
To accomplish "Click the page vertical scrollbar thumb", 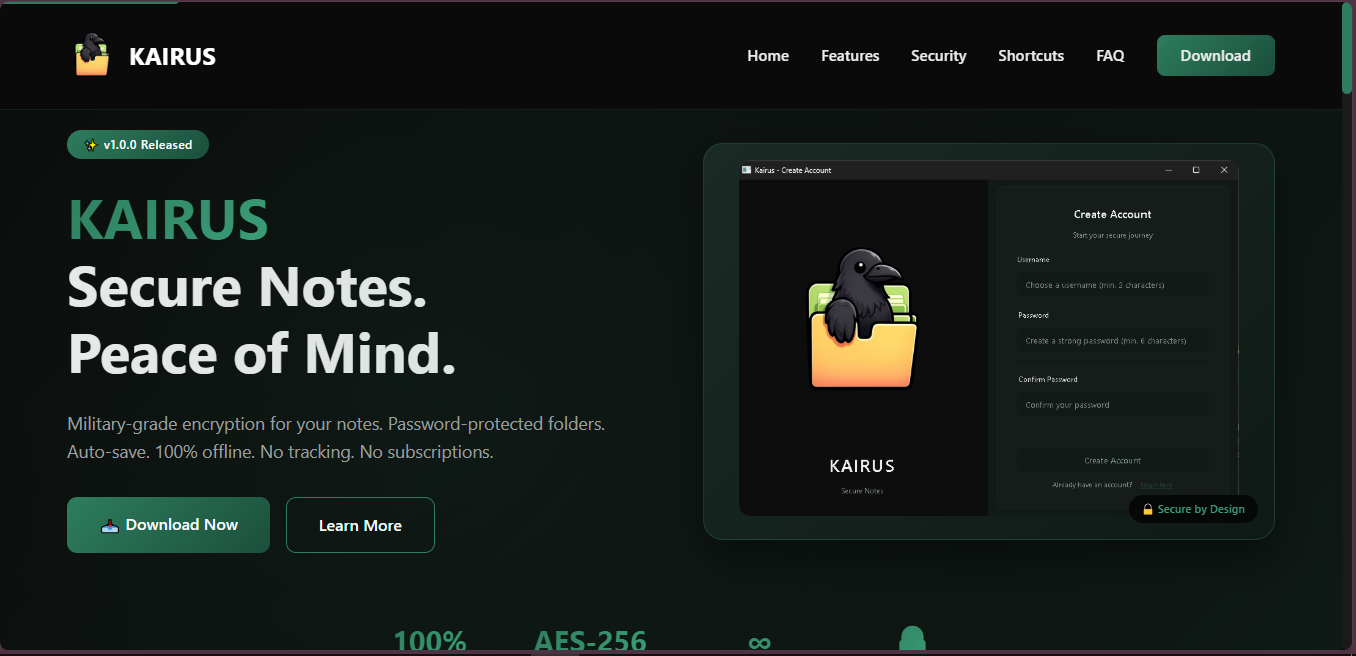I will point(1347,50).
